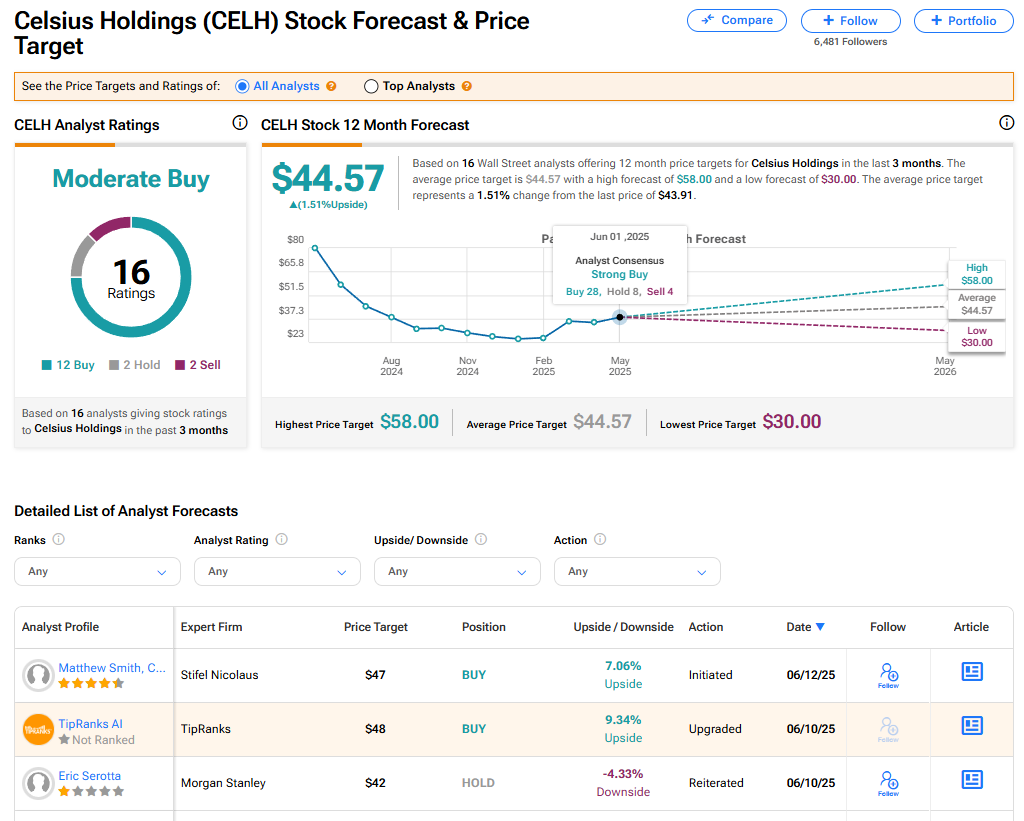The height and width of the screenshot is (821, 1024).
Task: Click the $47 price target cell
Action: 375,675
